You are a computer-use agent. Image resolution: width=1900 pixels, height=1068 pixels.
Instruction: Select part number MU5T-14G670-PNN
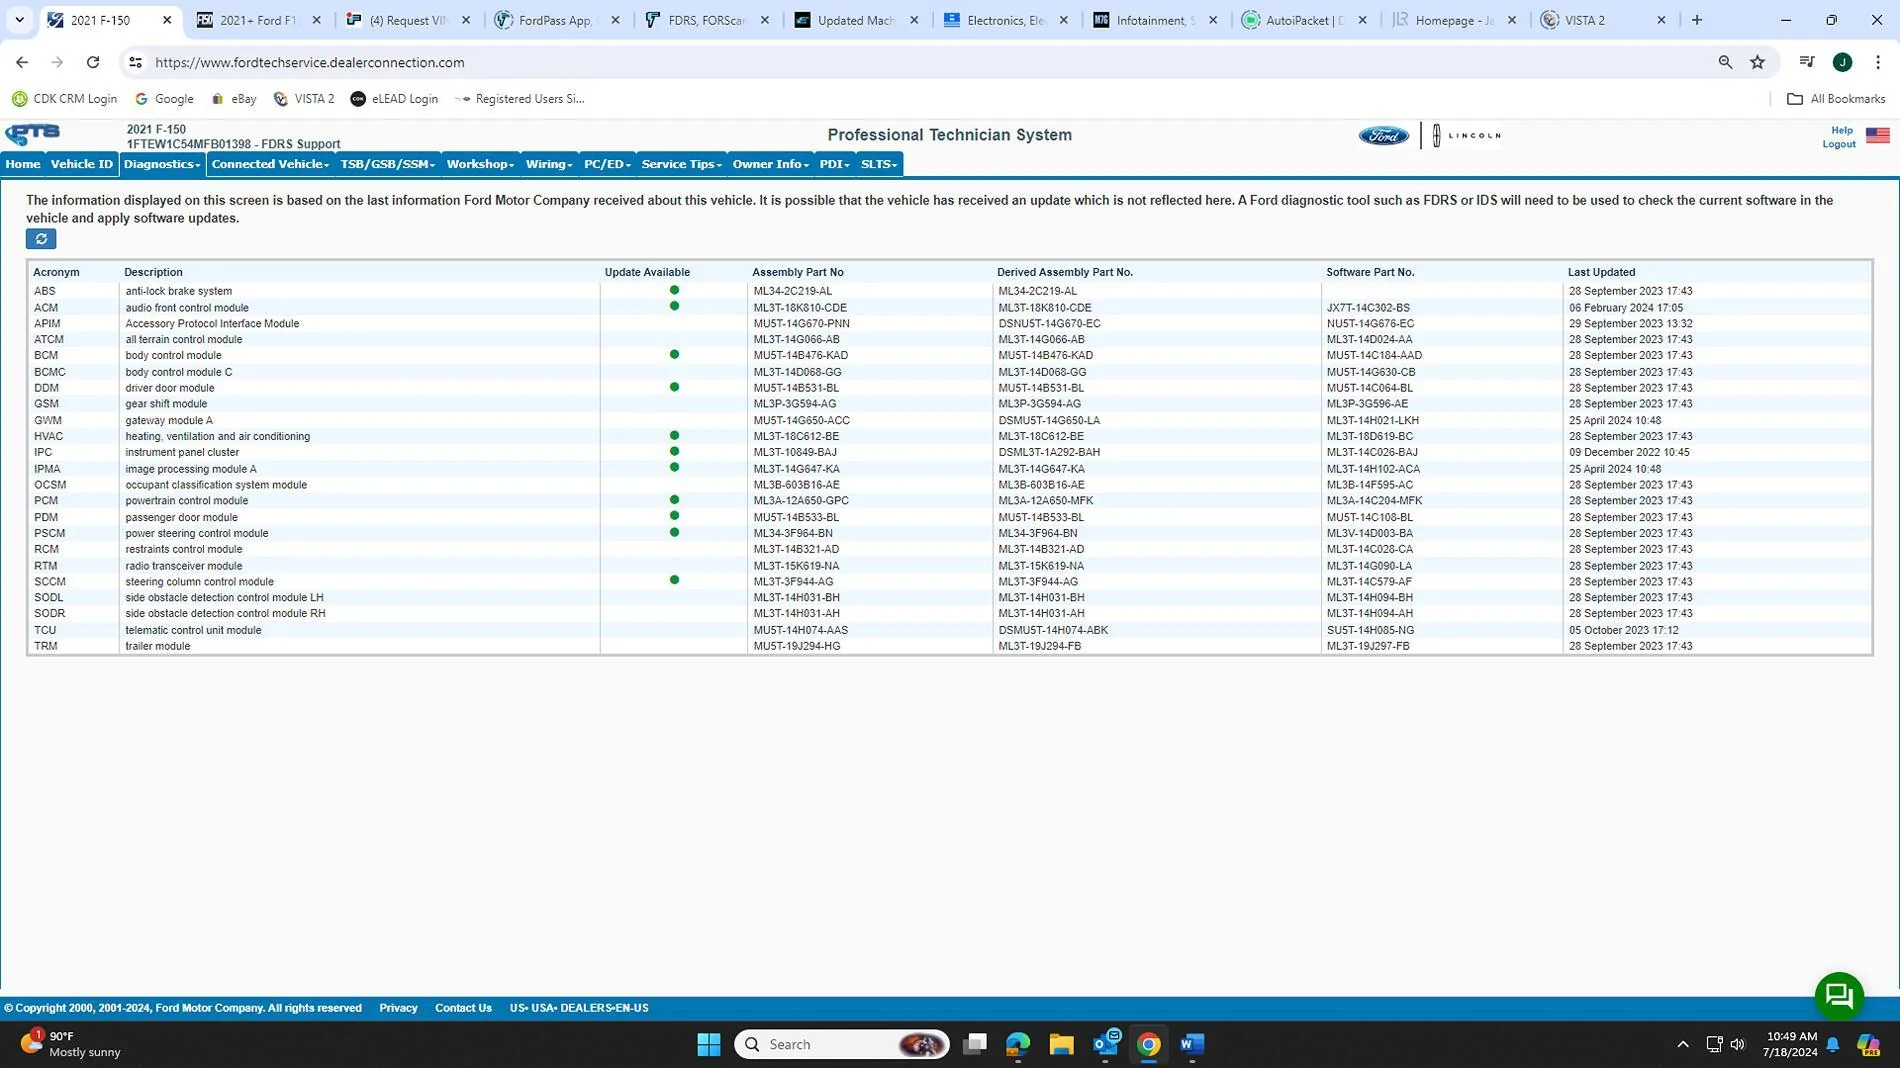pyautogui.click(x=801, y=324)
